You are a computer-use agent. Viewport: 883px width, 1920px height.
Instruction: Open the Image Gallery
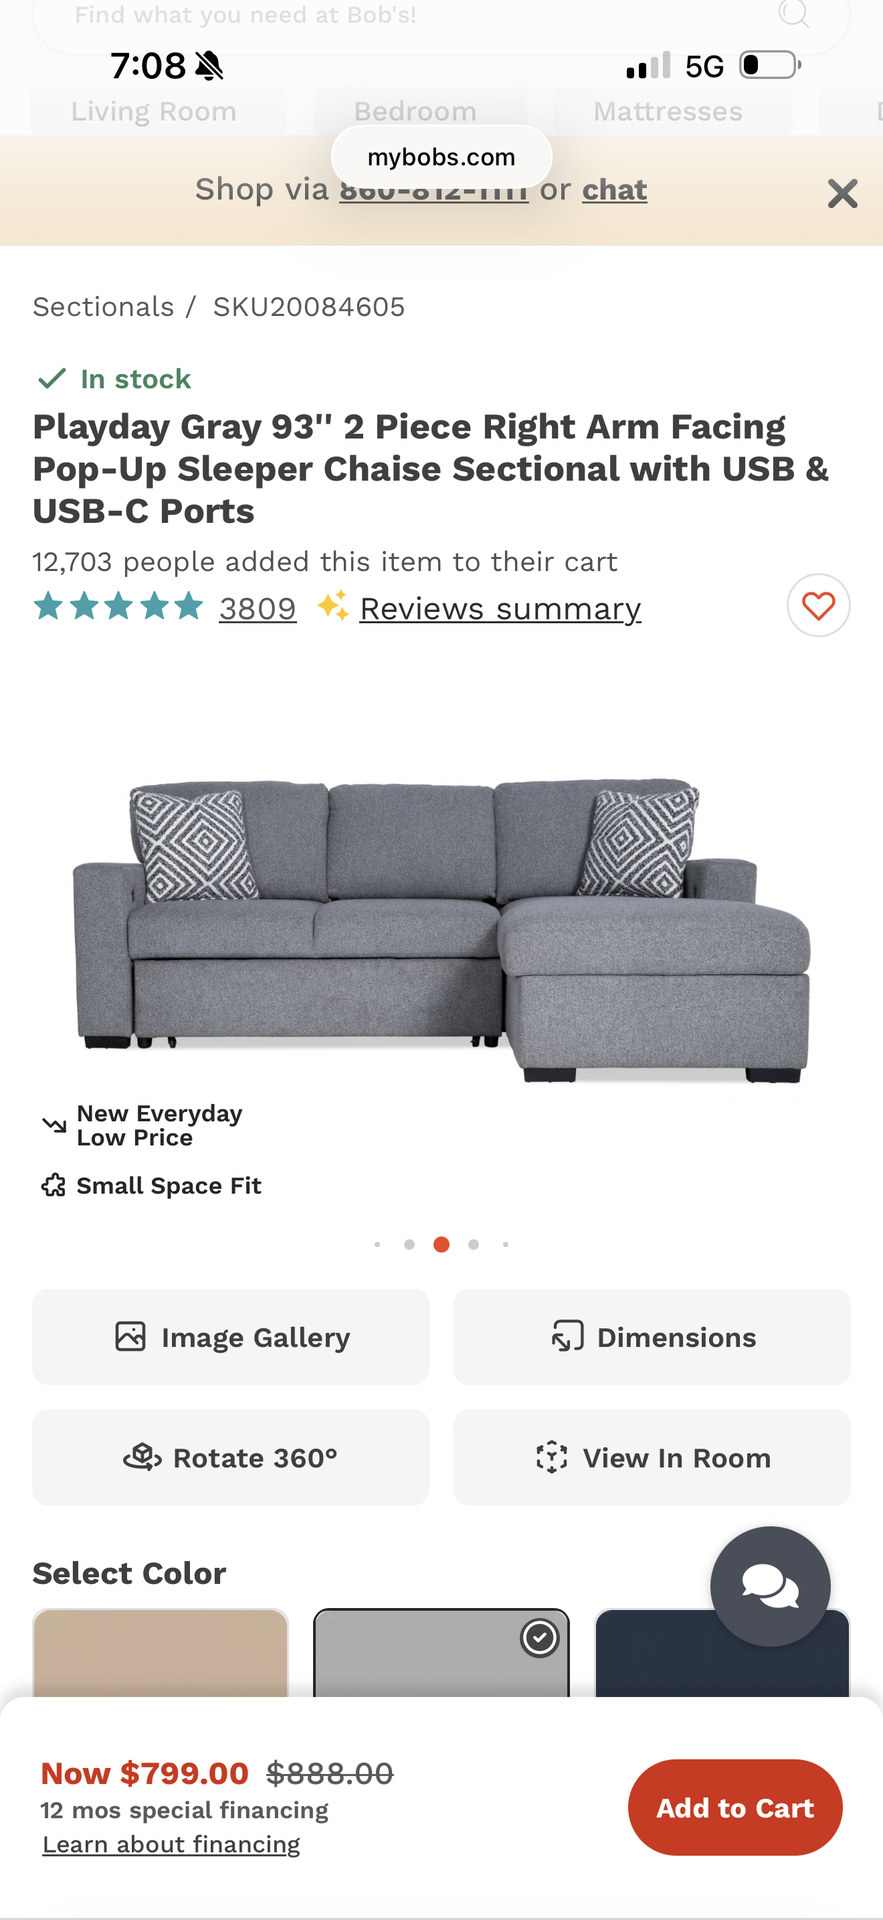231,1337
